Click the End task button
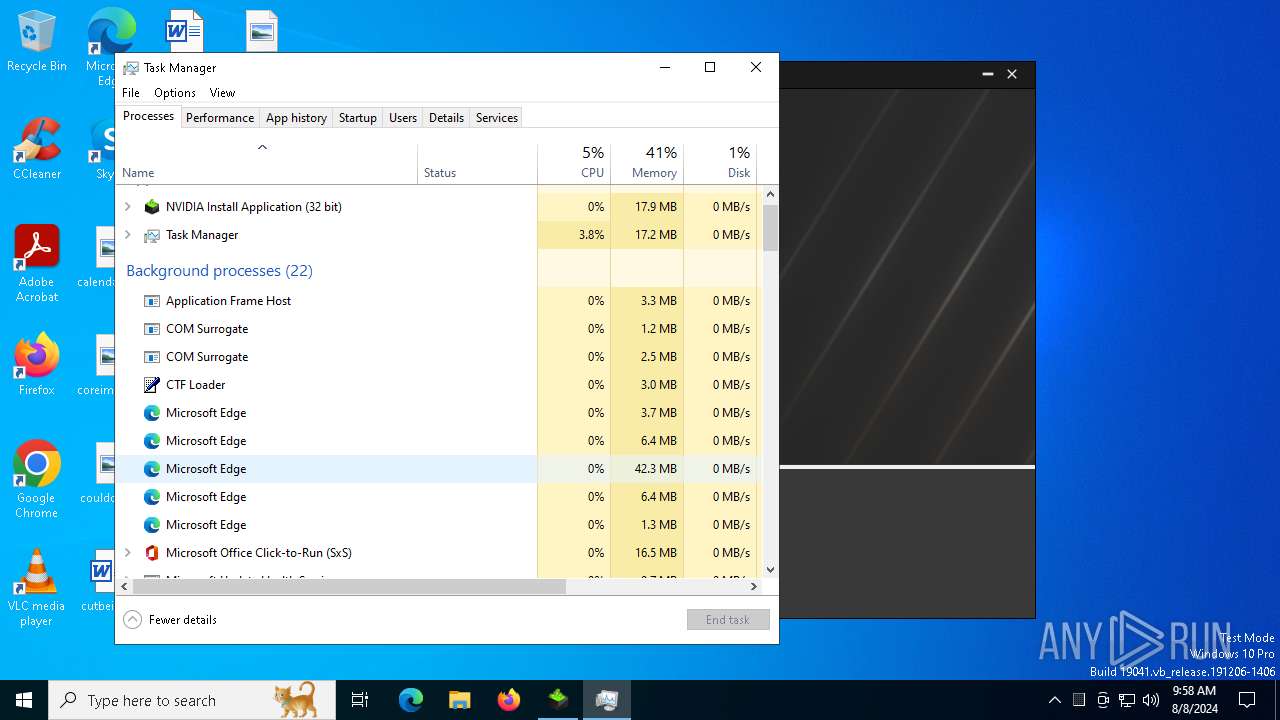The image size is (1280, 720). [728, 620]
